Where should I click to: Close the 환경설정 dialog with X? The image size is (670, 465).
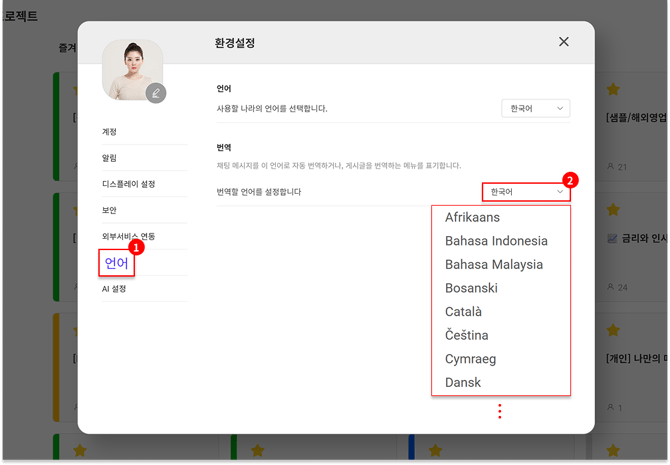pos(564,42)
